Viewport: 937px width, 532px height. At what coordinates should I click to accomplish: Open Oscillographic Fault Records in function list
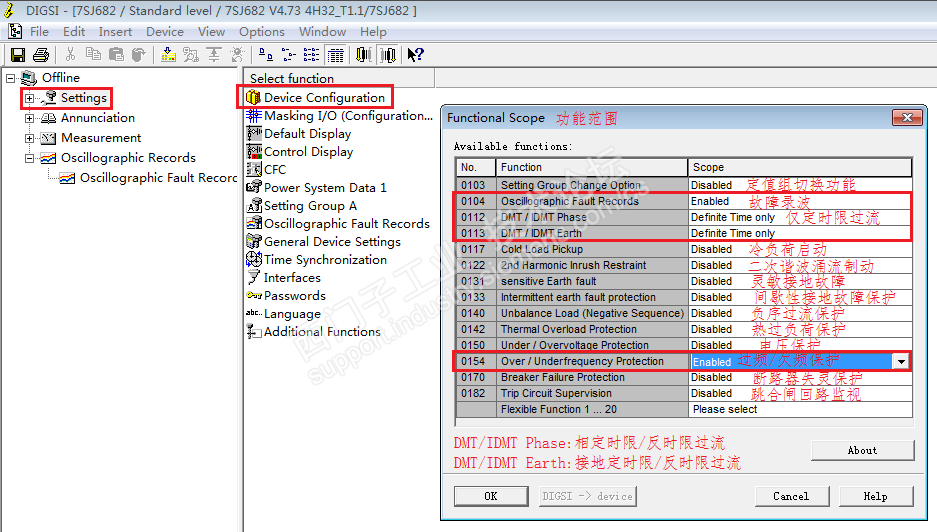coord(347,224)
